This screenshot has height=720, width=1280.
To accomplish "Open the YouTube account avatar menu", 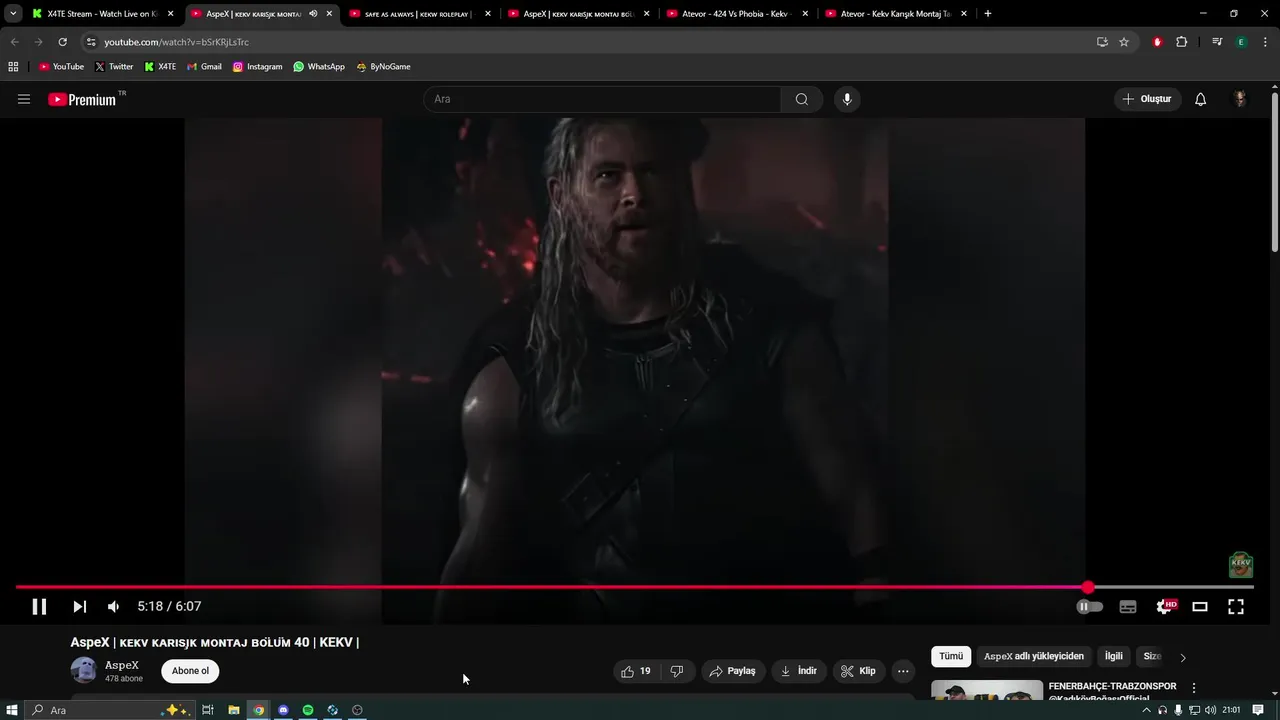I will click(x=1240, y=99).
